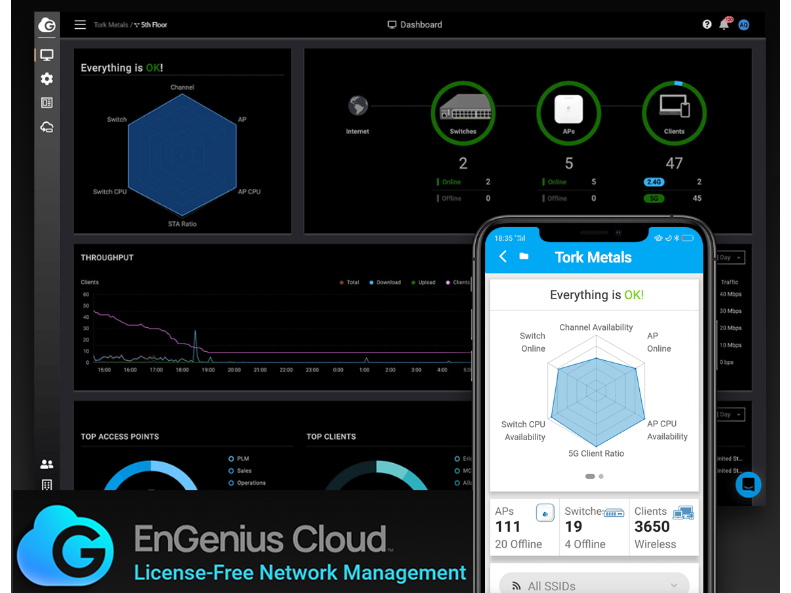The height and width of the screenshot is (593, 791).
Task: Tap the Clients devices icon on phone
Action: (684, 513)
